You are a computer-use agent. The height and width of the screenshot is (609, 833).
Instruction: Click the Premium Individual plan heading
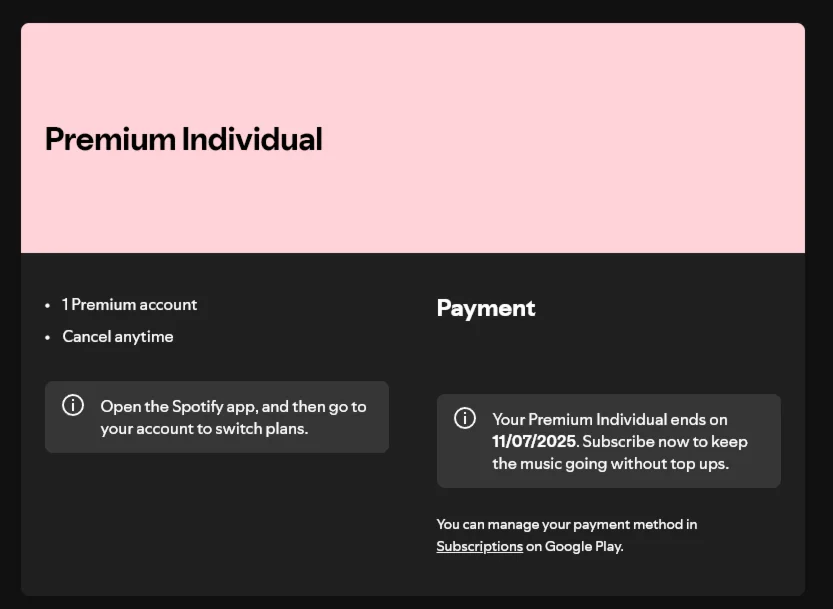(183, 139)
